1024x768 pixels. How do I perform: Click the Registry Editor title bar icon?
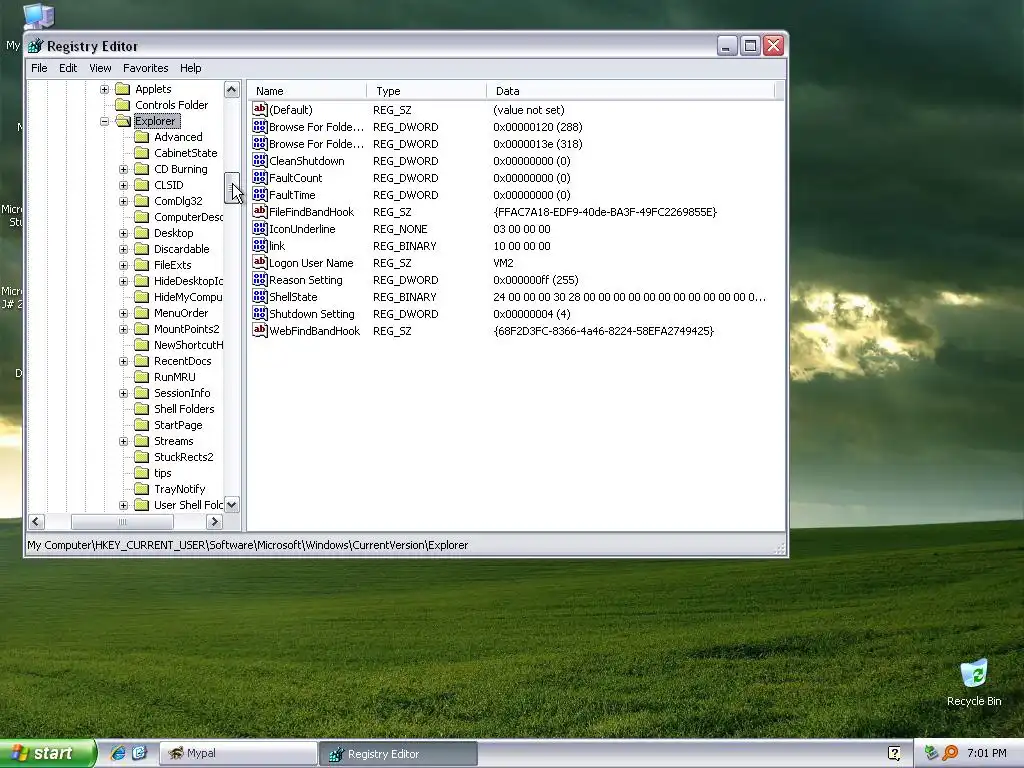[35, 46]
